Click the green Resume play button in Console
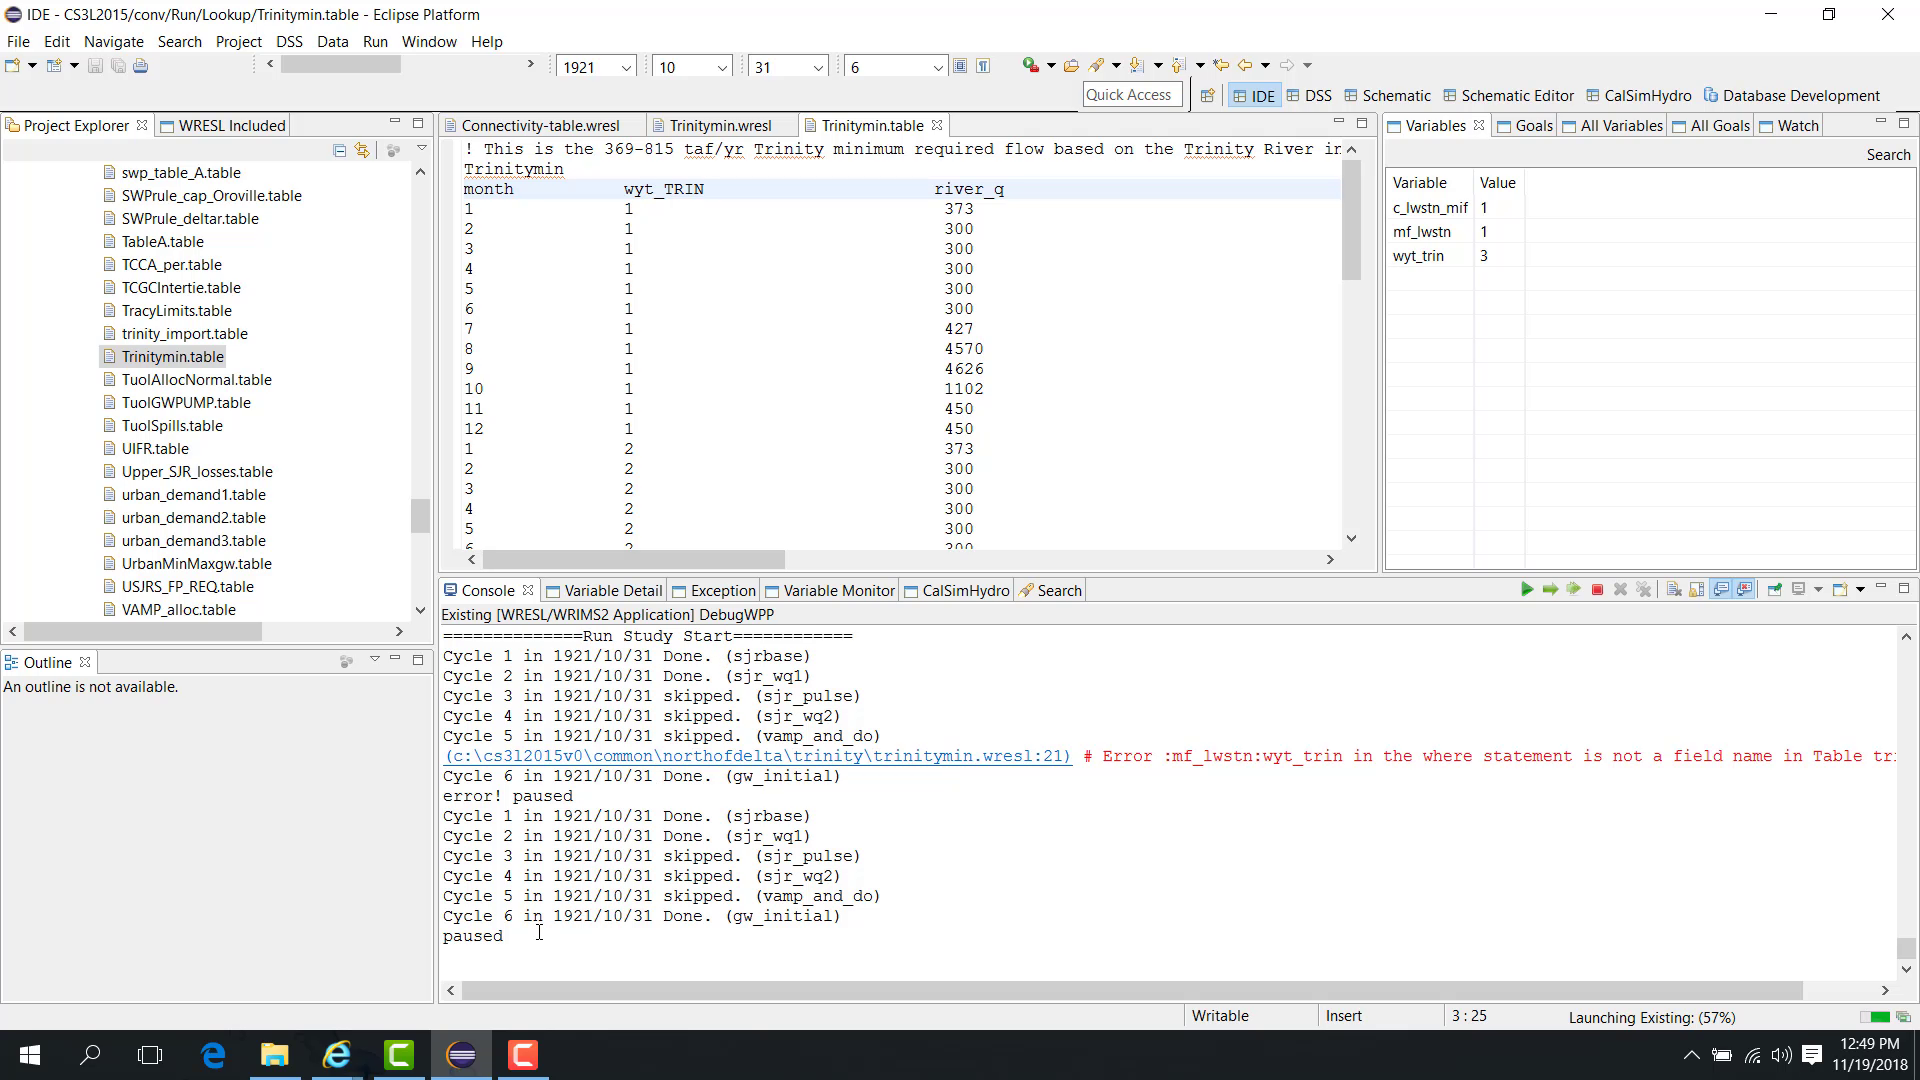This screenshot has height=1080, width=1920. pos(1526,590)
